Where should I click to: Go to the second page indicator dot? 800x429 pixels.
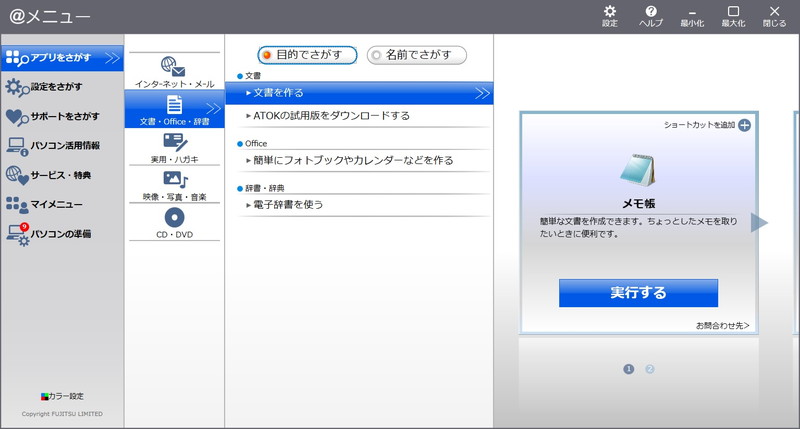coord(650,369)
